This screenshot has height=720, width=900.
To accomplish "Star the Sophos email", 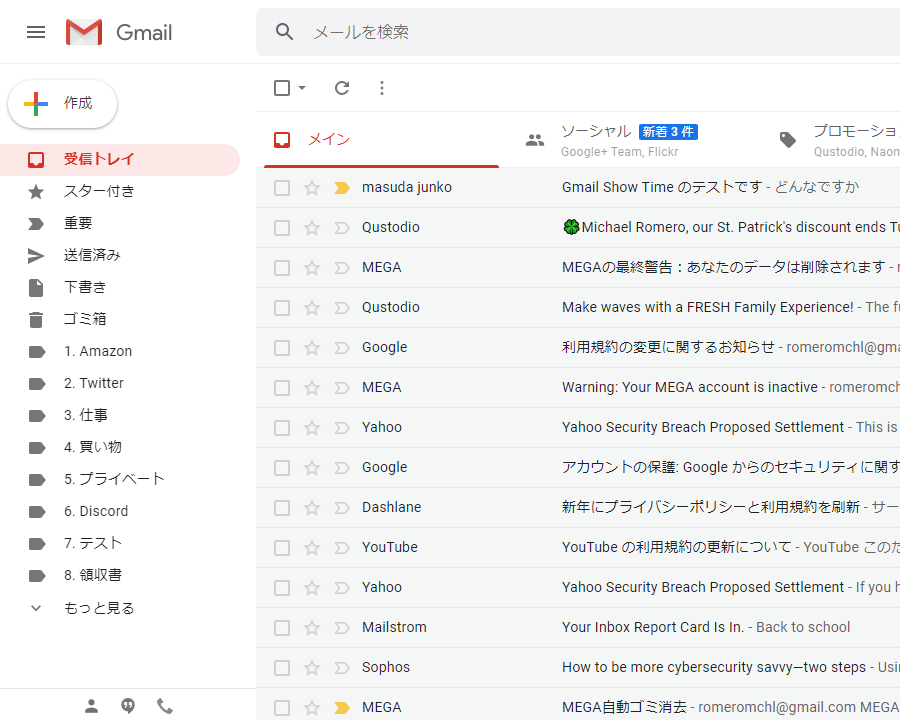I will click(312, 668).
